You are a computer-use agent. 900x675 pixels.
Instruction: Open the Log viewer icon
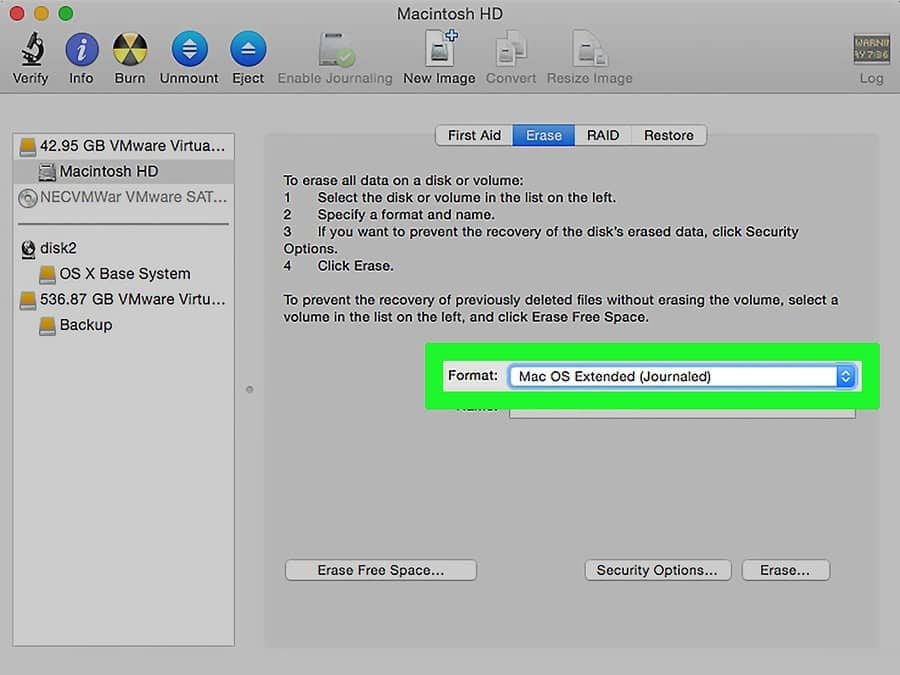click(x=871, y=49)
